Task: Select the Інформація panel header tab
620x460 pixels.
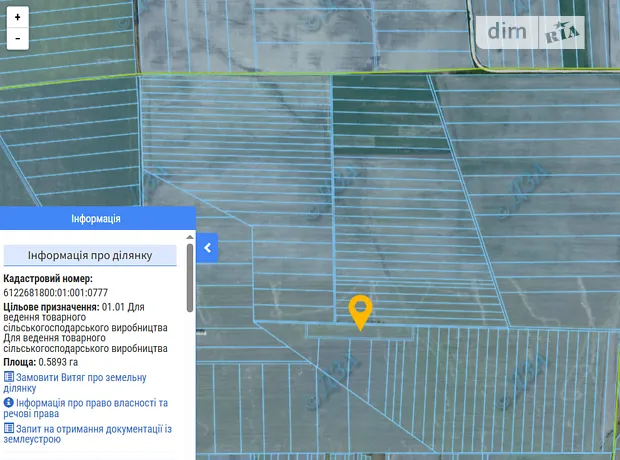Action: click(96, 218)
